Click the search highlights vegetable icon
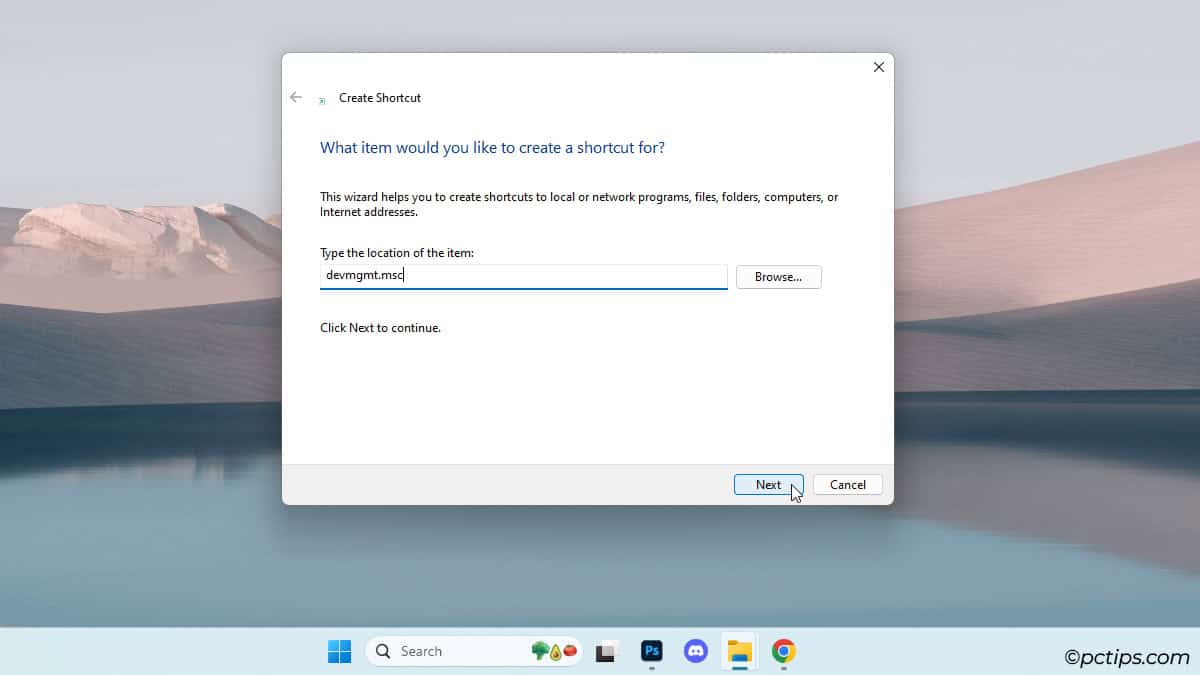Image resolution: width=1200 pixels, height=675 pixels. tap(555, 652)
